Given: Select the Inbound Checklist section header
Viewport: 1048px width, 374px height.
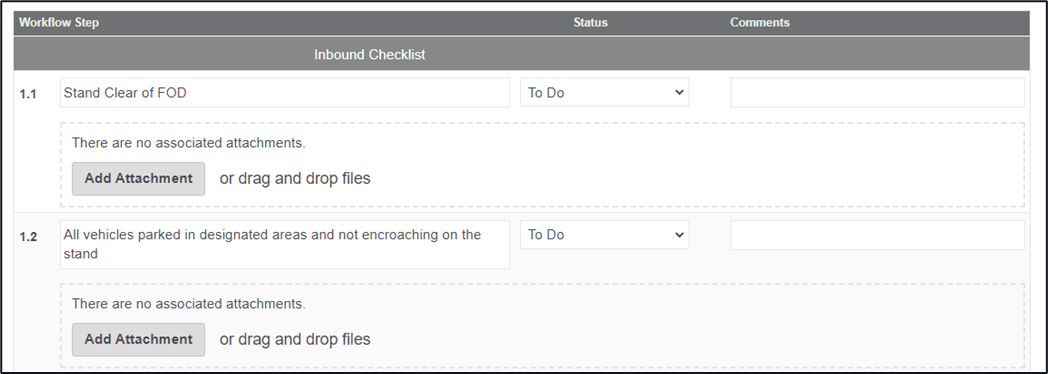Looking at the screenshot, I should pos(370,55).
